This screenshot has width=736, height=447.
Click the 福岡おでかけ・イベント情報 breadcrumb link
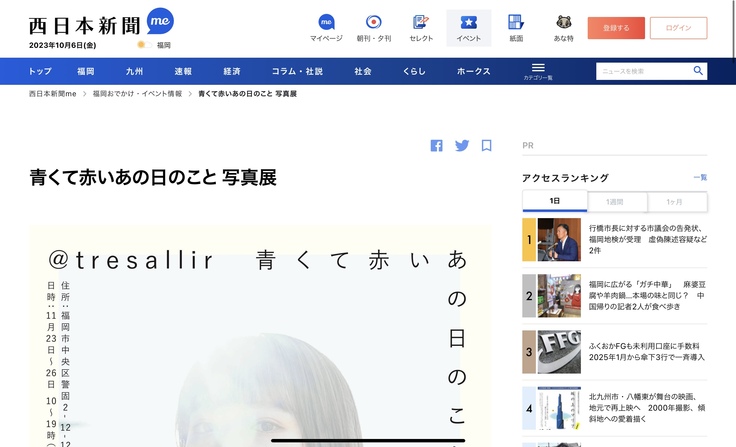pos(137,94)
